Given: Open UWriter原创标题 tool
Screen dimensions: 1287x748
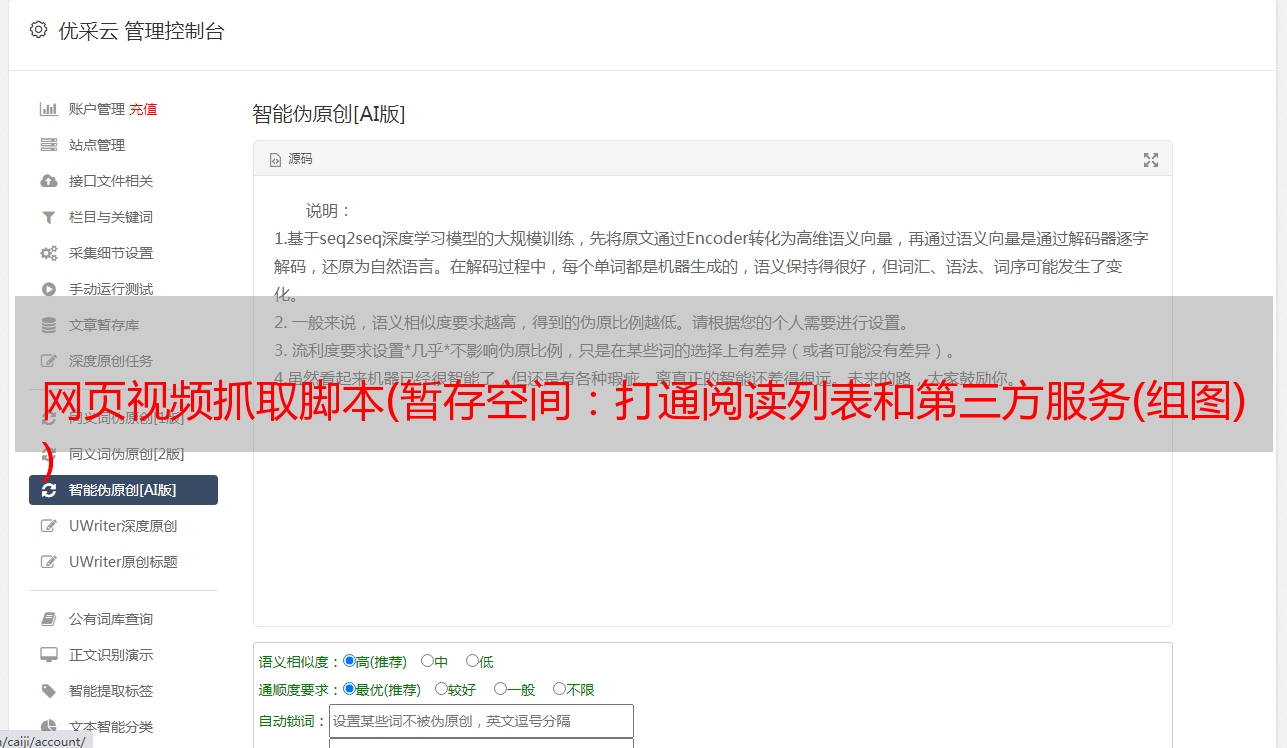Looking at the screenshot, I should pyautogui.click(x=123, y=562).
